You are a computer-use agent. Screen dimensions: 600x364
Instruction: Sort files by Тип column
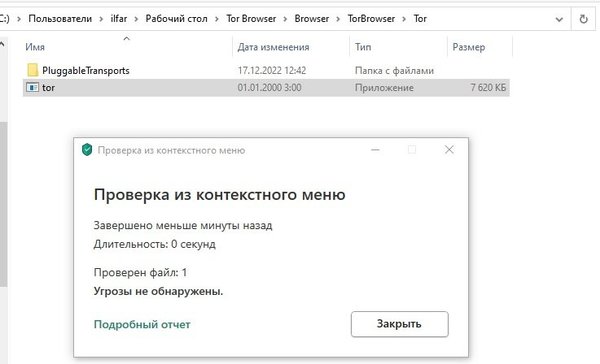point(363,47)
